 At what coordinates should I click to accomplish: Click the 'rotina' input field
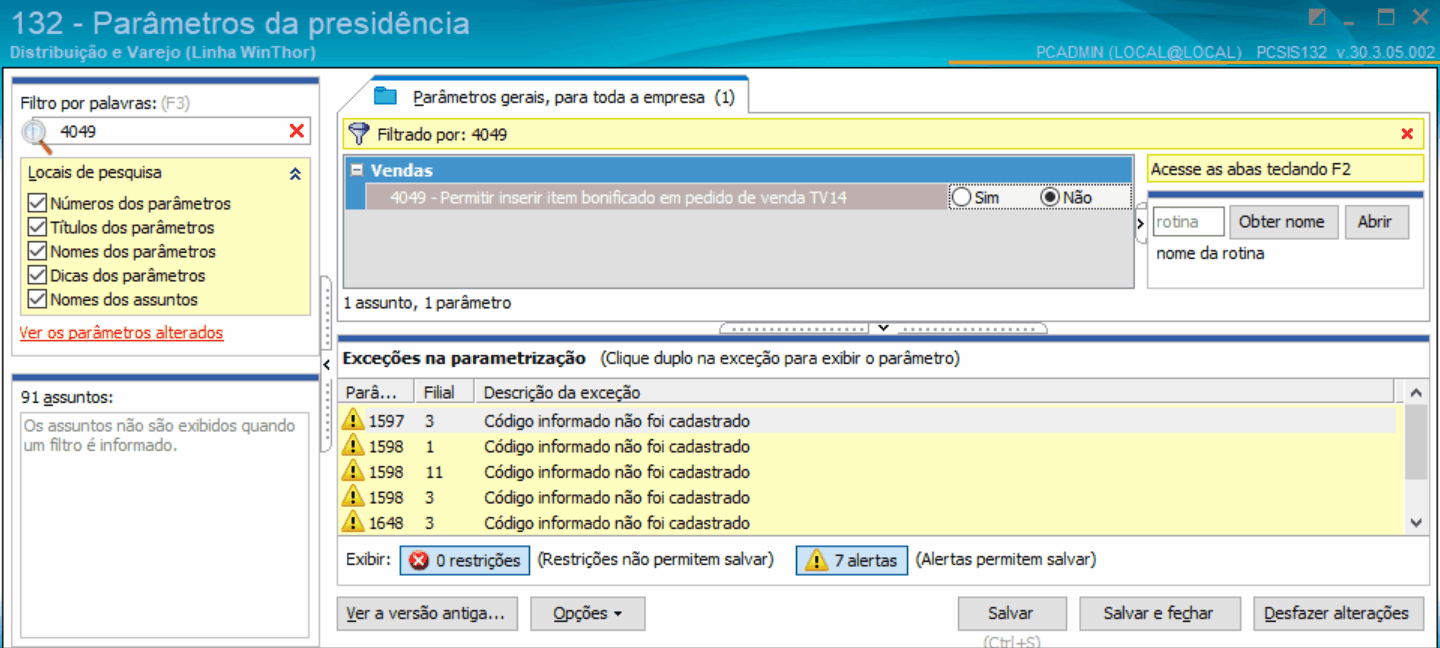click(1189, 222)
